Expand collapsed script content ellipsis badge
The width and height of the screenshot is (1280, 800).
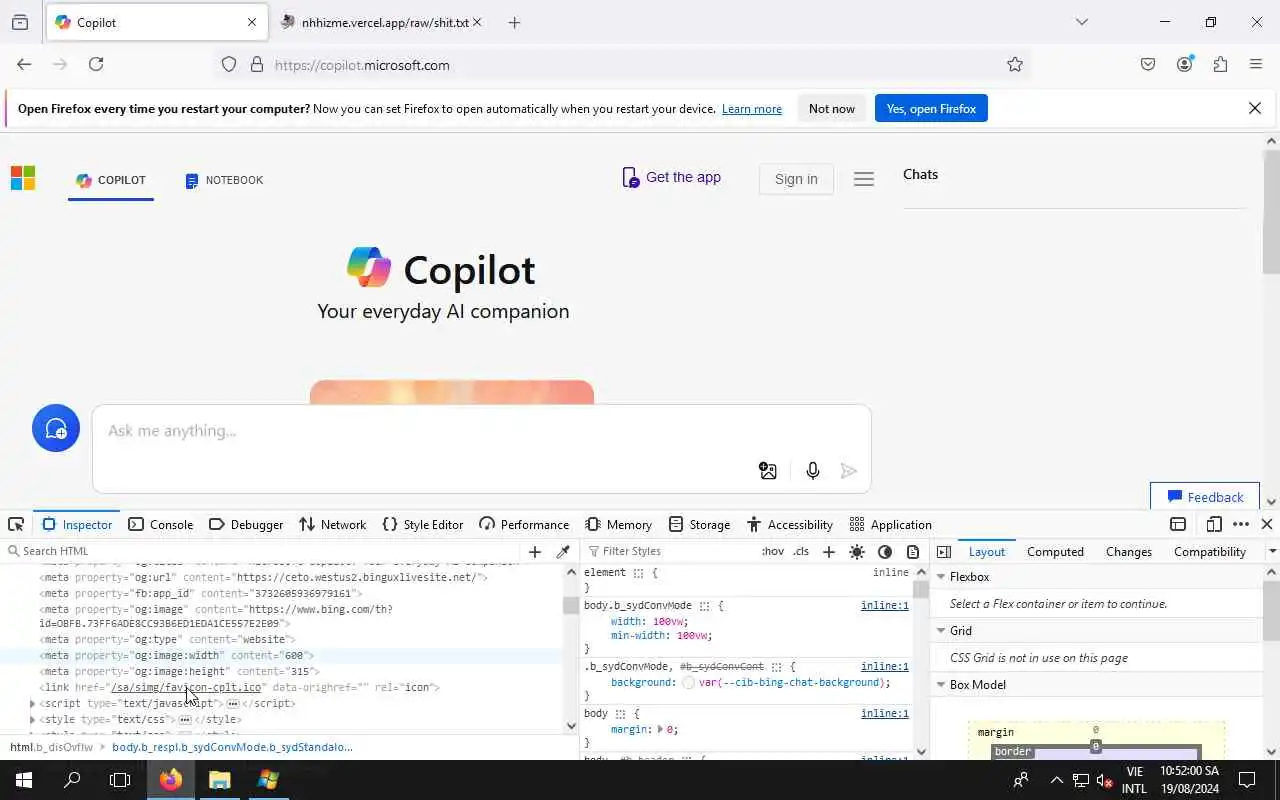tap(233, 704)
